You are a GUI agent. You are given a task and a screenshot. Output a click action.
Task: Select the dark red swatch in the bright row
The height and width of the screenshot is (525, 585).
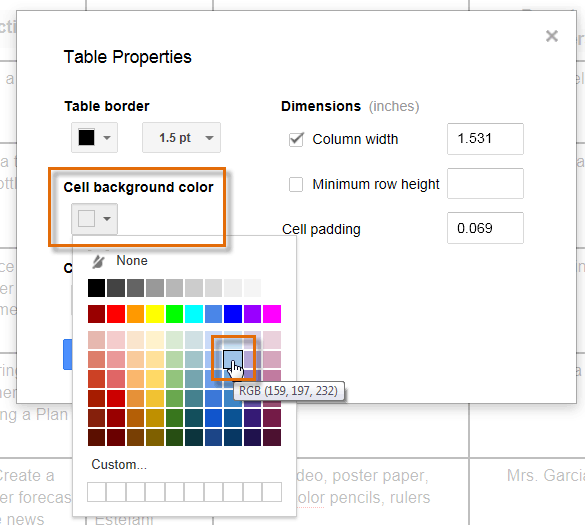97,314
